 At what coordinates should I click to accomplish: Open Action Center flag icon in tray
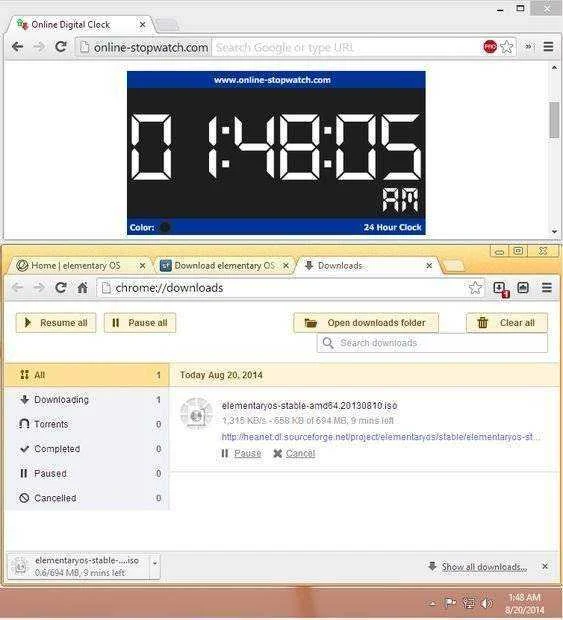[x=450, y=603]
